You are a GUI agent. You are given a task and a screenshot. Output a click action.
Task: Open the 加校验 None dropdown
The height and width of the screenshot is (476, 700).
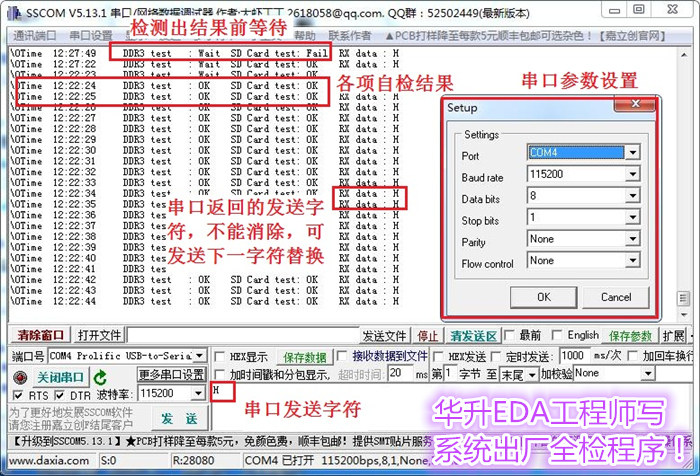point(648,373)
